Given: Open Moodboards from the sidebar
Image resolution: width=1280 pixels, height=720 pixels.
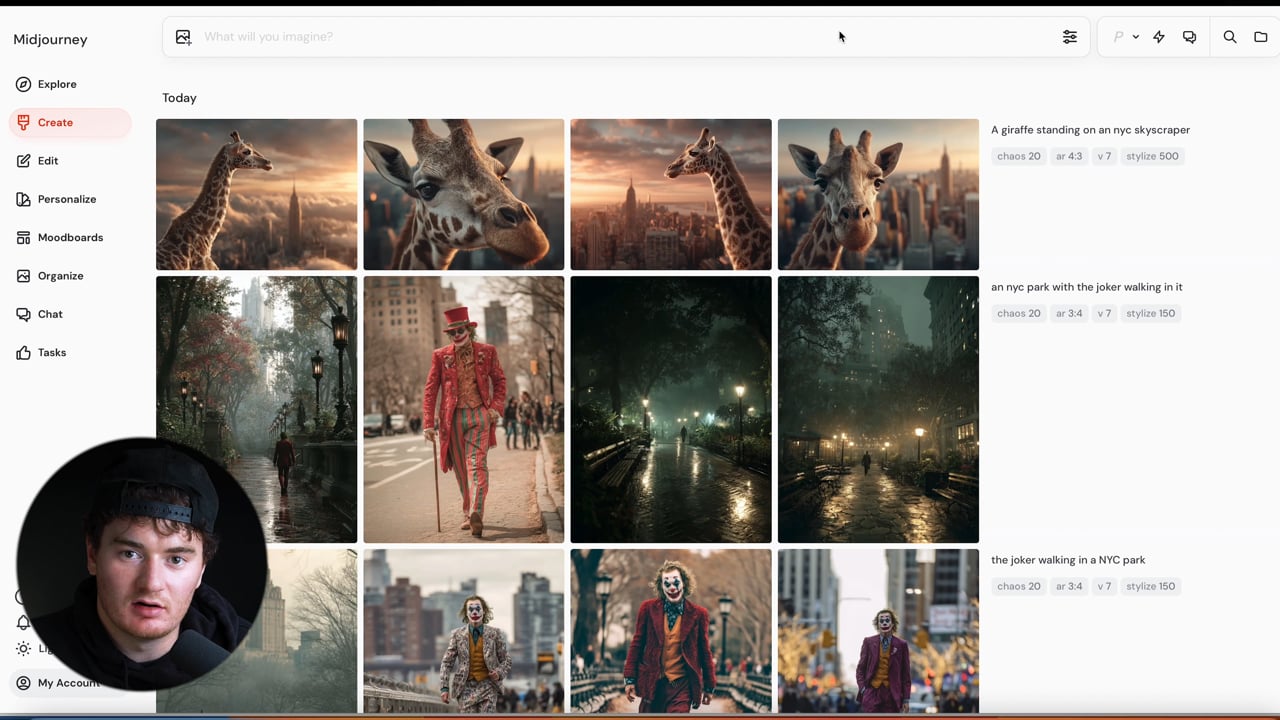Looking at the screenshot, I should (70, 238).
